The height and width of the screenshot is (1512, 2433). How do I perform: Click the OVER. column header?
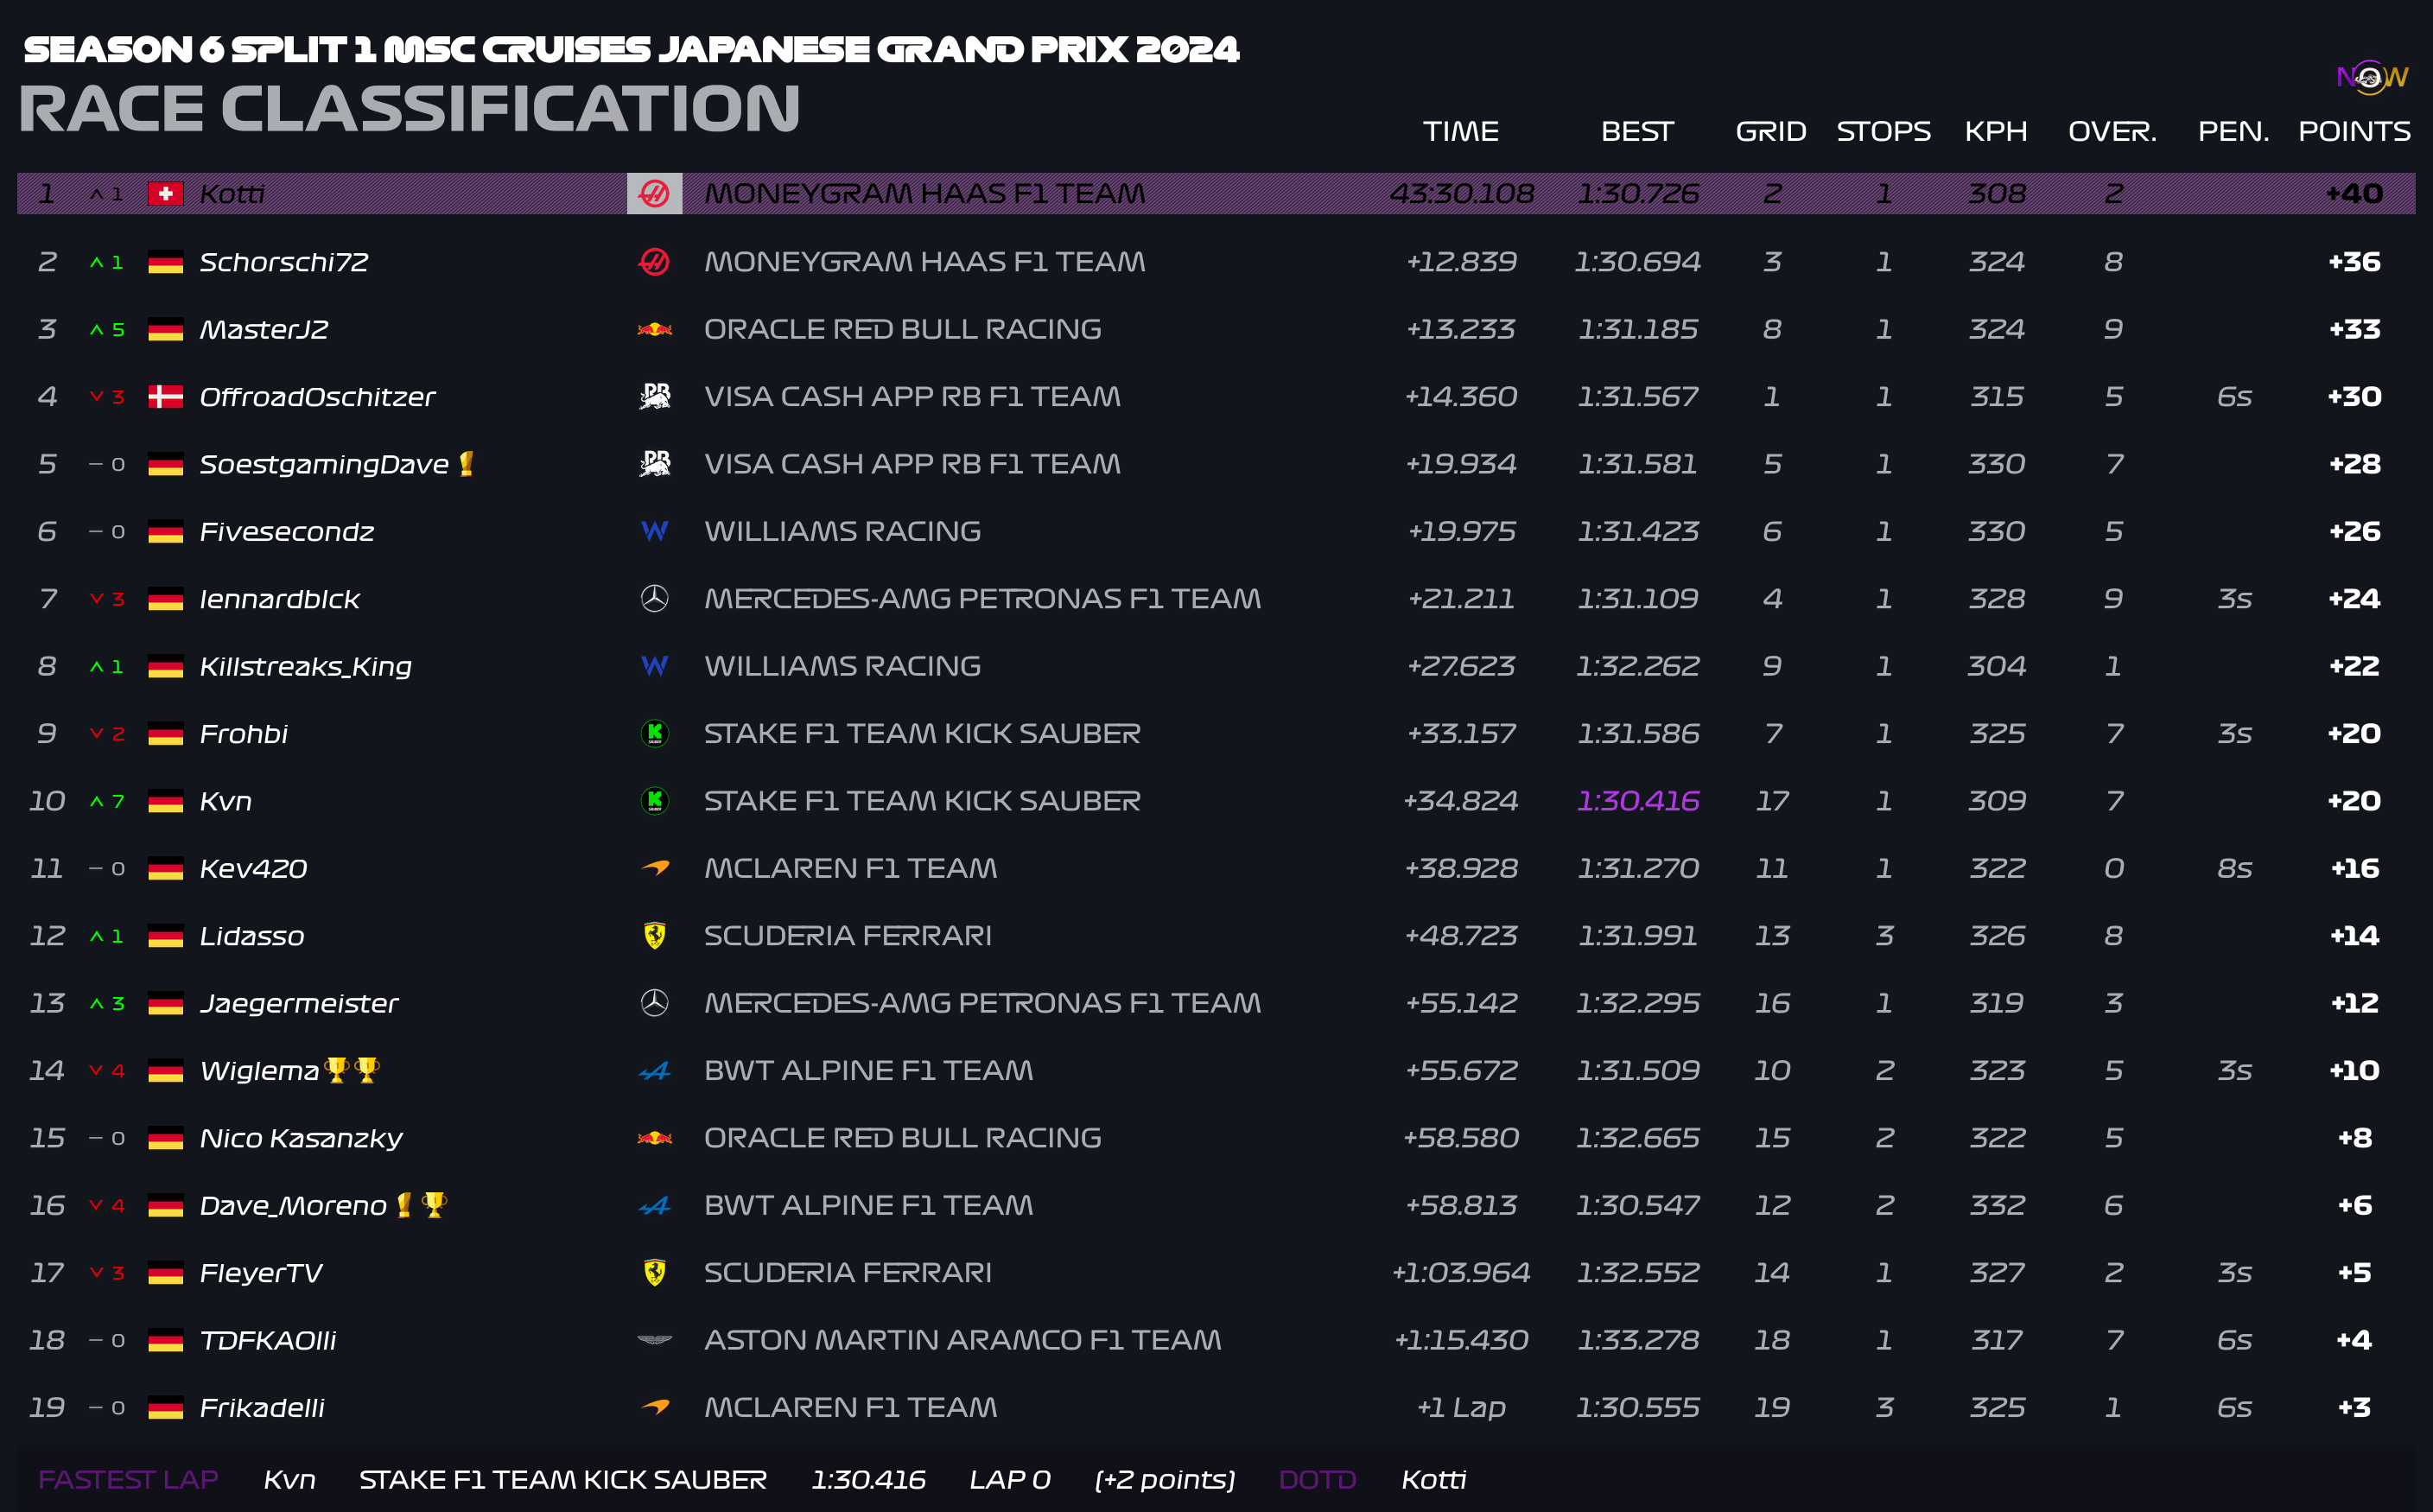pos(2112,131)
